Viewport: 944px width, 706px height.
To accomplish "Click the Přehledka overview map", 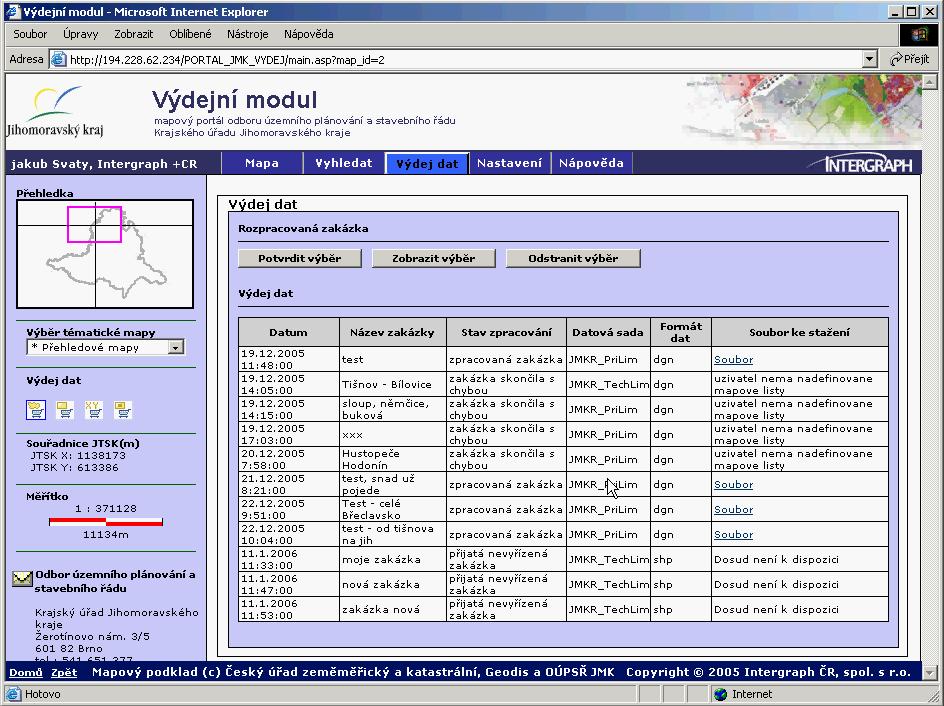I will [105, 254].
